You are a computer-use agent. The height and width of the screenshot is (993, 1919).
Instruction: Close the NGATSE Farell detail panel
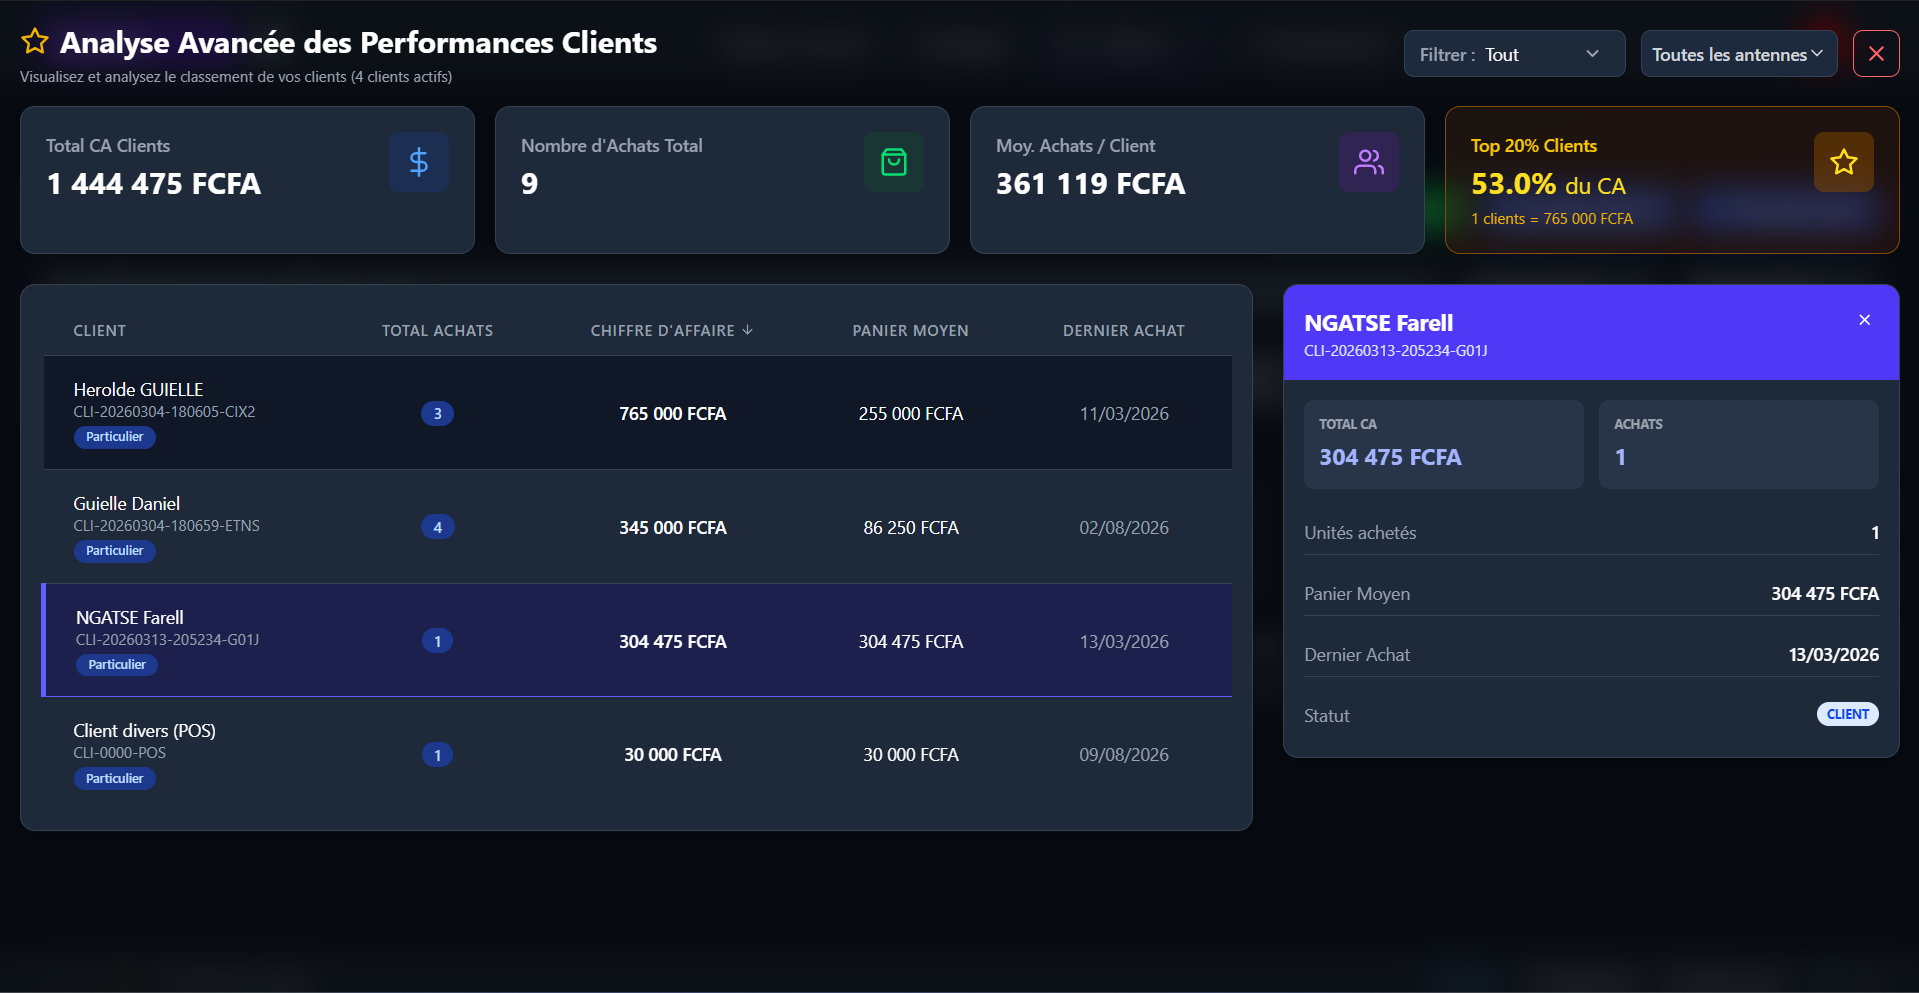point(1864,320)
